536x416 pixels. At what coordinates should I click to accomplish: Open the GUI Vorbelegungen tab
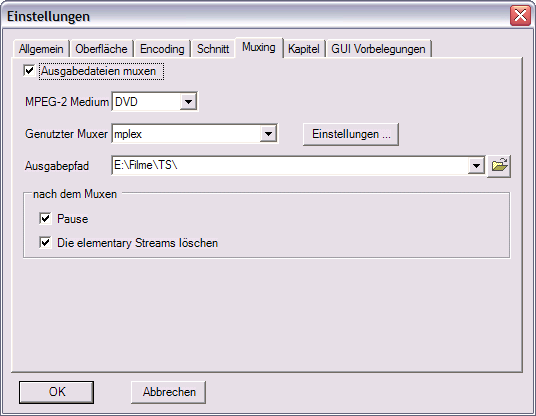[x=378, y=49]
